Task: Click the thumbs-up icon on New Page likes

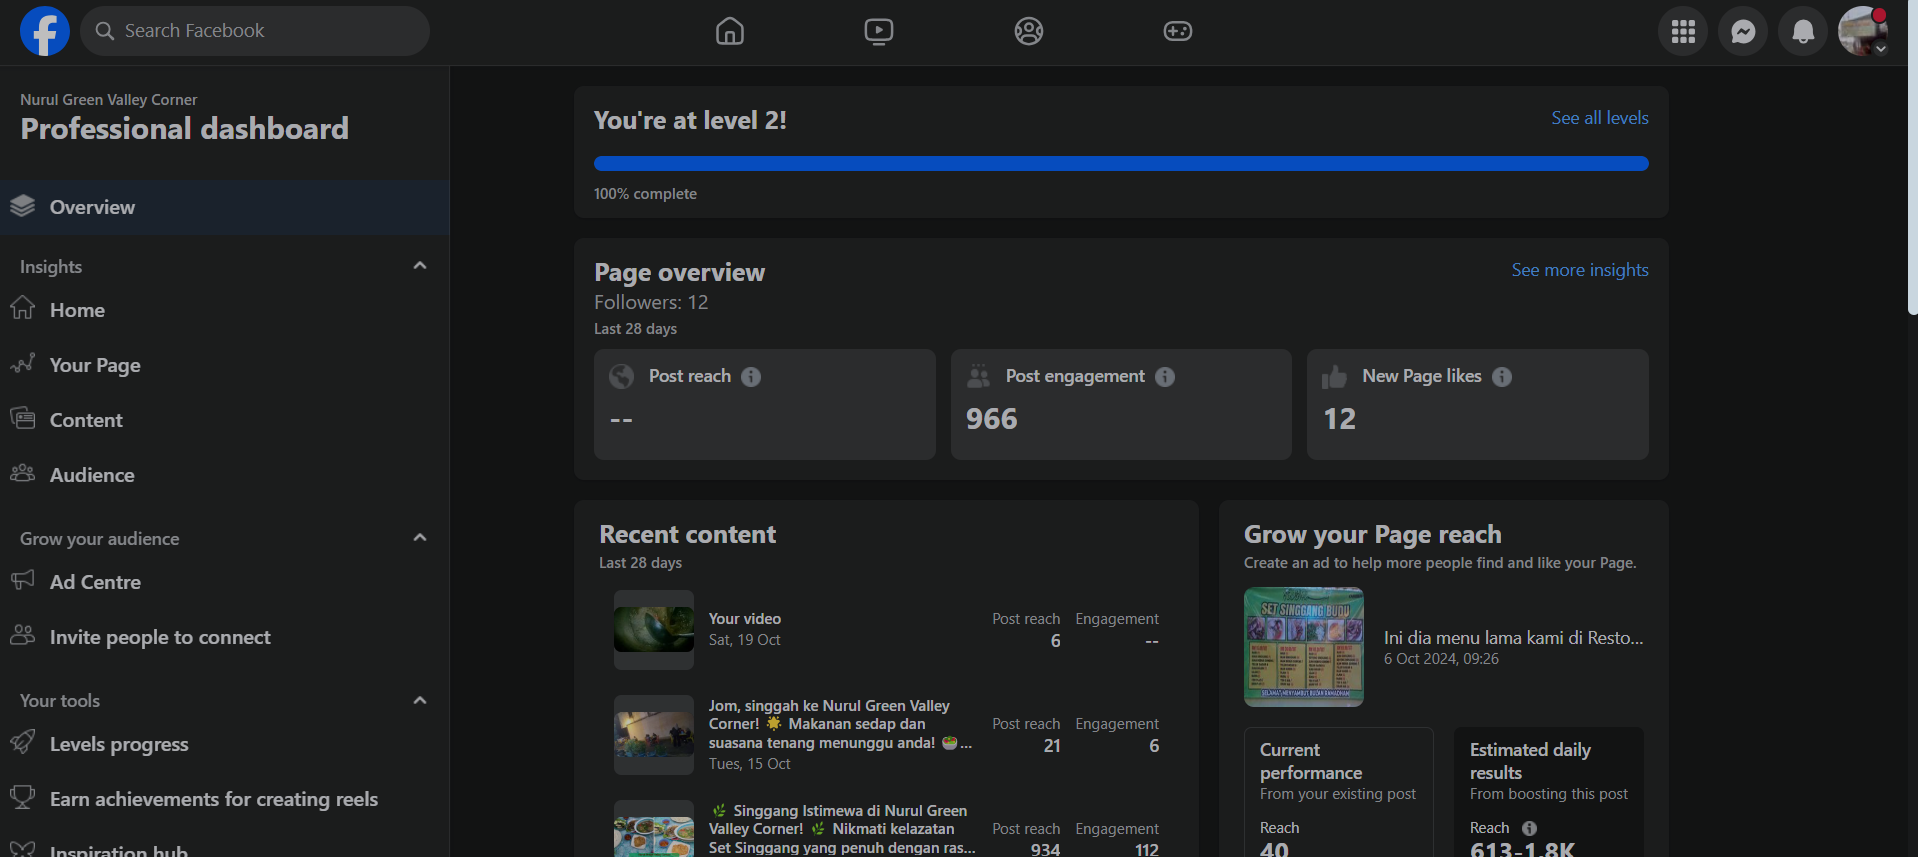Action: coord(1334,377)
